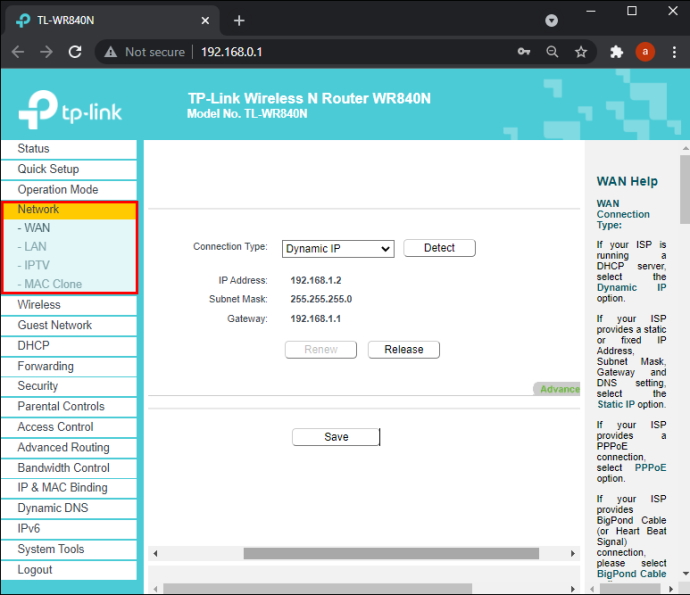This screenshot has width=690, height=595.
Task: Open Access Control
Action: [x=69, y=427]
